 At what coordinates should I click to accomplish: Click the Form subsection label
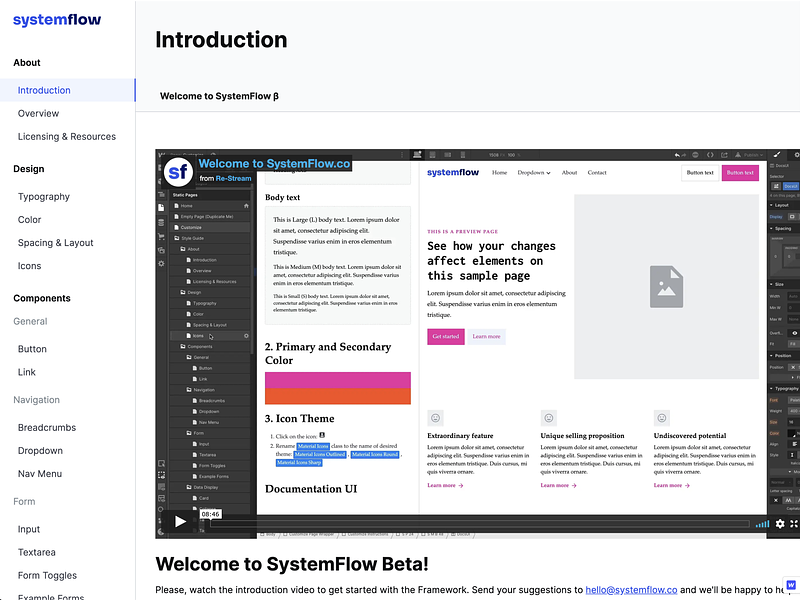(24, 502)
